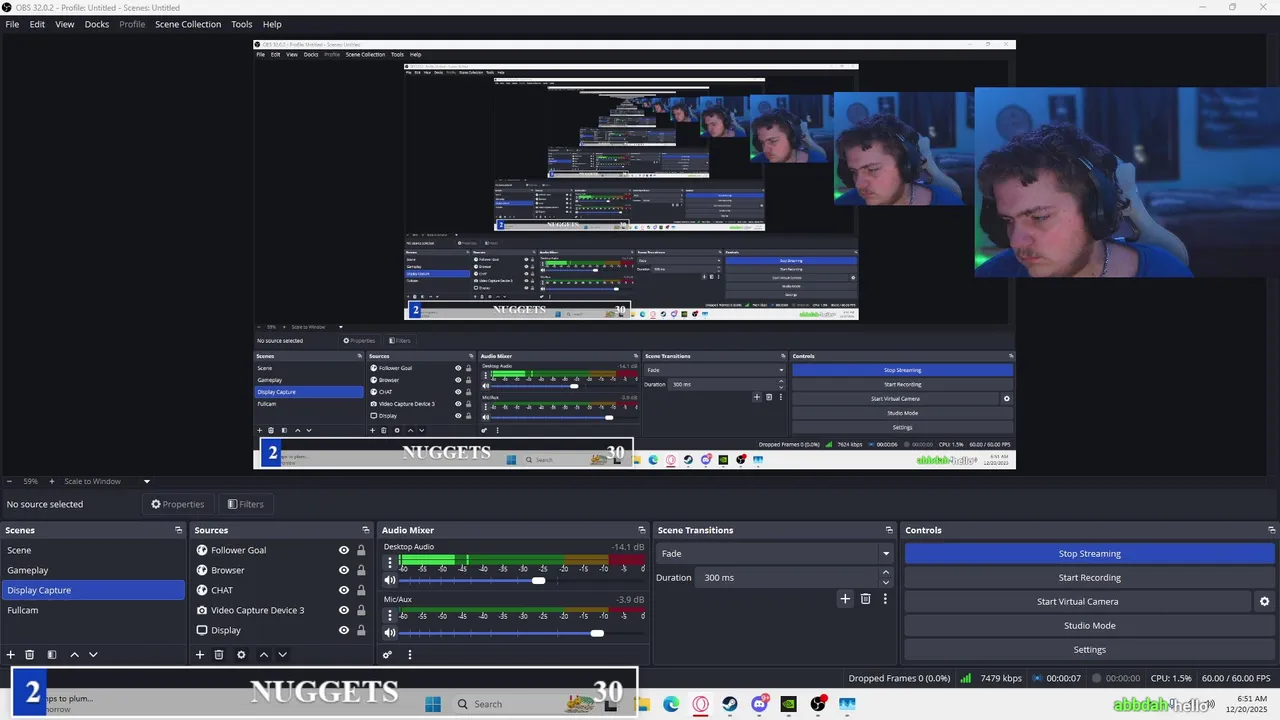Open source properties gear in Sources toolbar
This screenshot has height=720, width=1280.
pos(241,654)
